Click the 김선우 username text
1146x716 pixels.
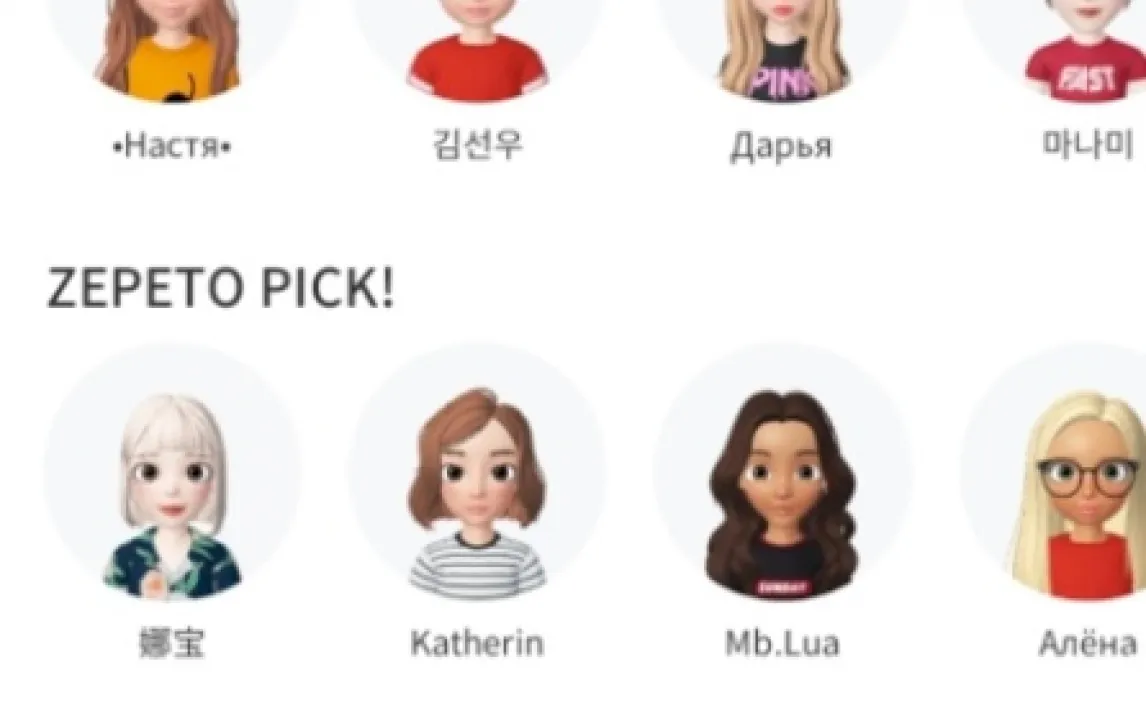coord(477,144)
